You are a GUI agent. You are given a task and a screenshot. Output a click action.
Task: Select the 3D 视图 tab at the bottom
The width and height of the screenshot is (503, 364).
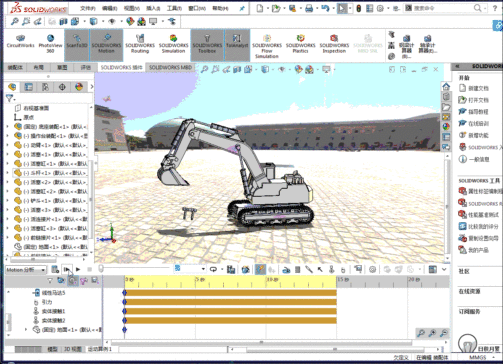click(x=72, y=349)
